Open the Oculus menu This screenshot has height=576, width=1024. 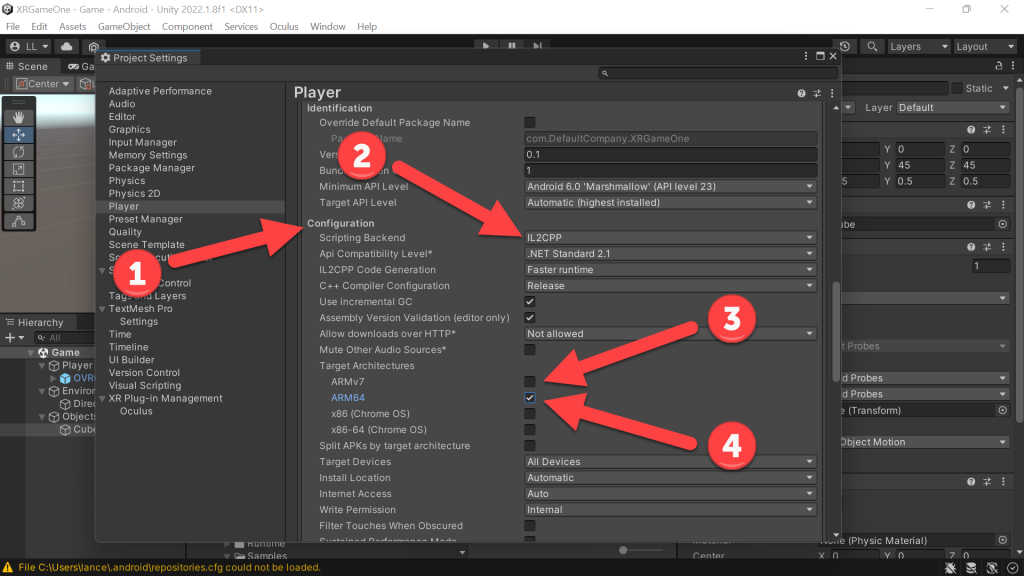point(284,27)
